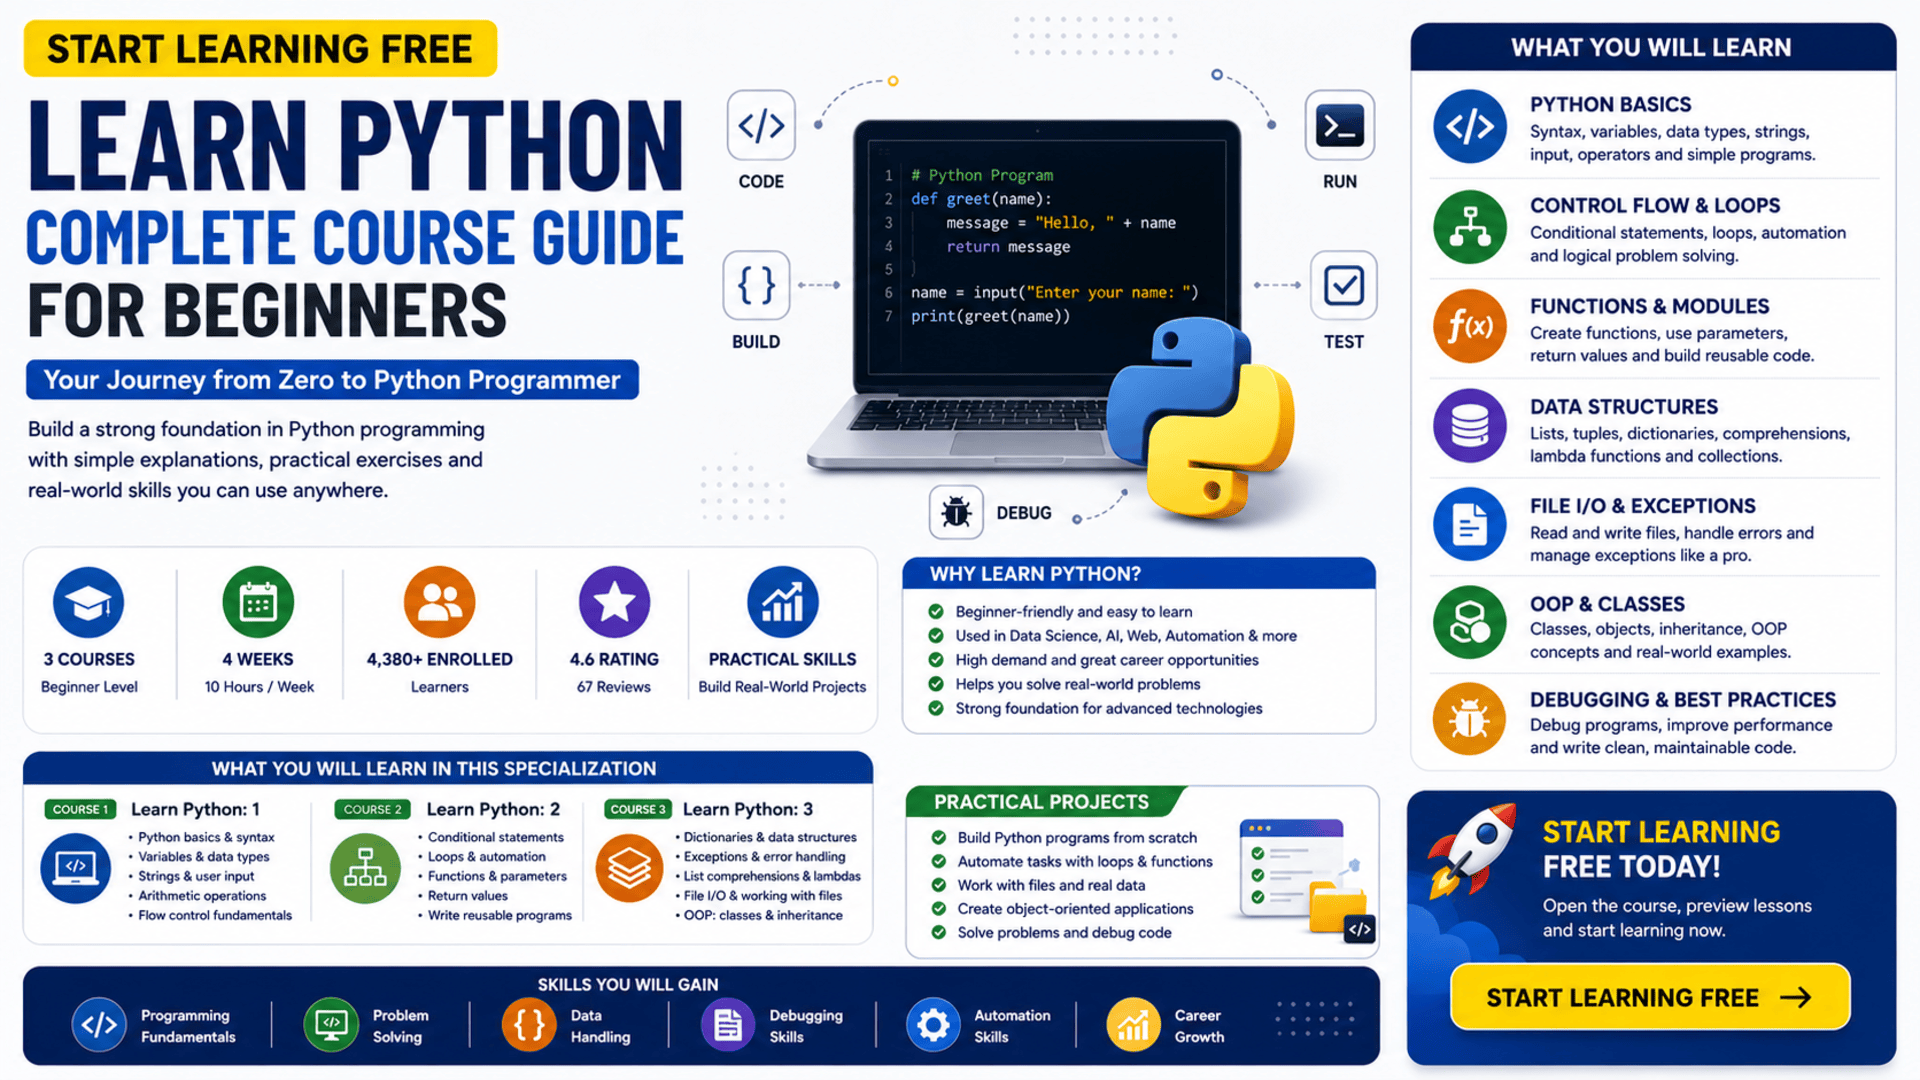Click the checkmark beside Beginner-friendly and easy to learn

(x=936, y=611)
